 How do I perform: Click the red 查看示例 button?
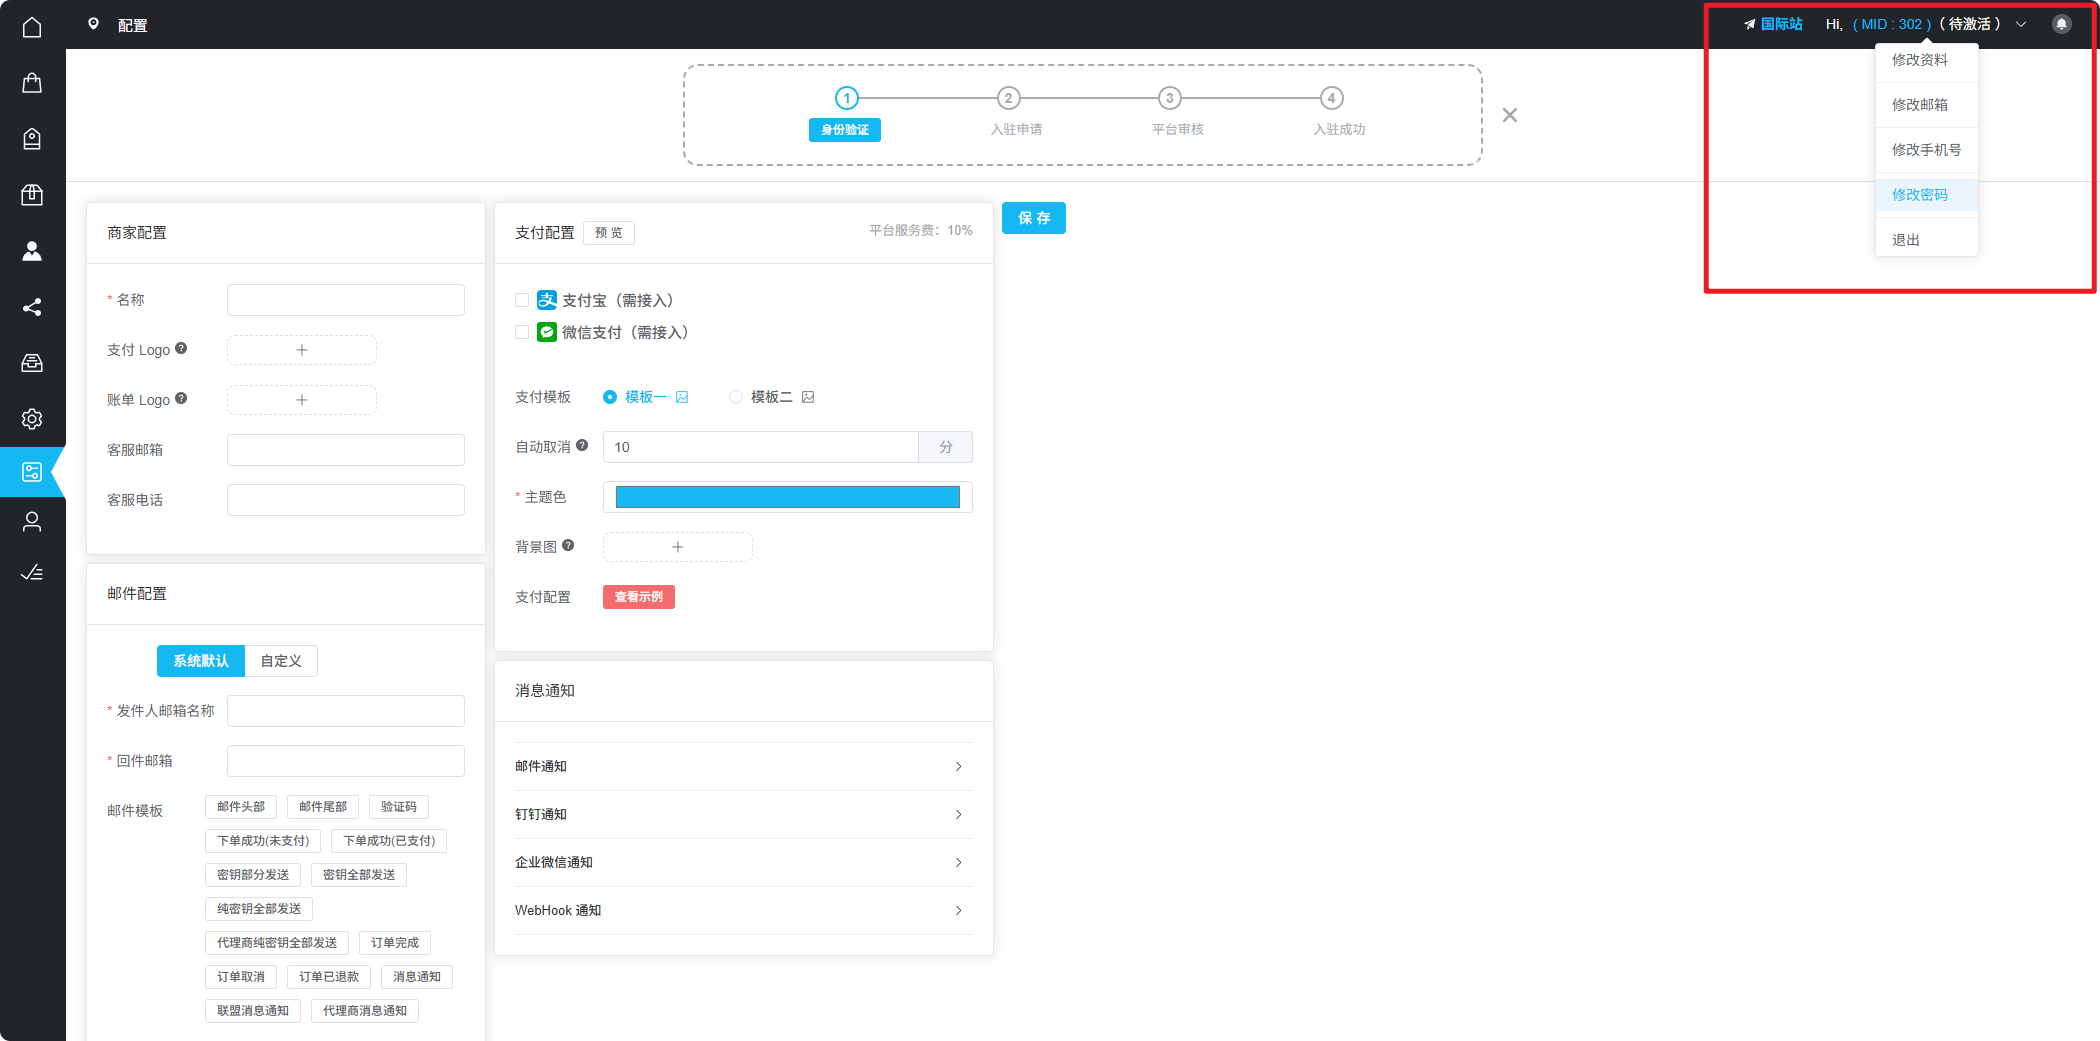coord(638,597)
